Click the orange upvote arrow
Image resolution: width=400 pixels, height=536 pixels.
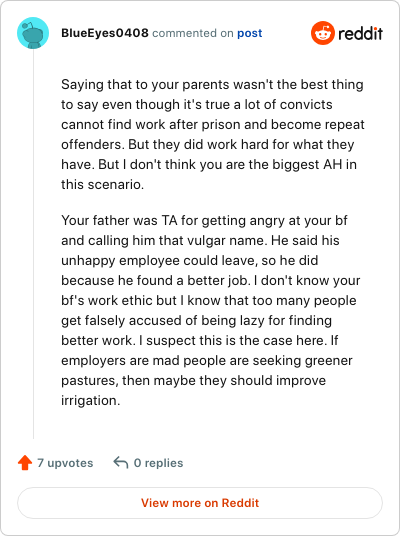tap(25, 463)
